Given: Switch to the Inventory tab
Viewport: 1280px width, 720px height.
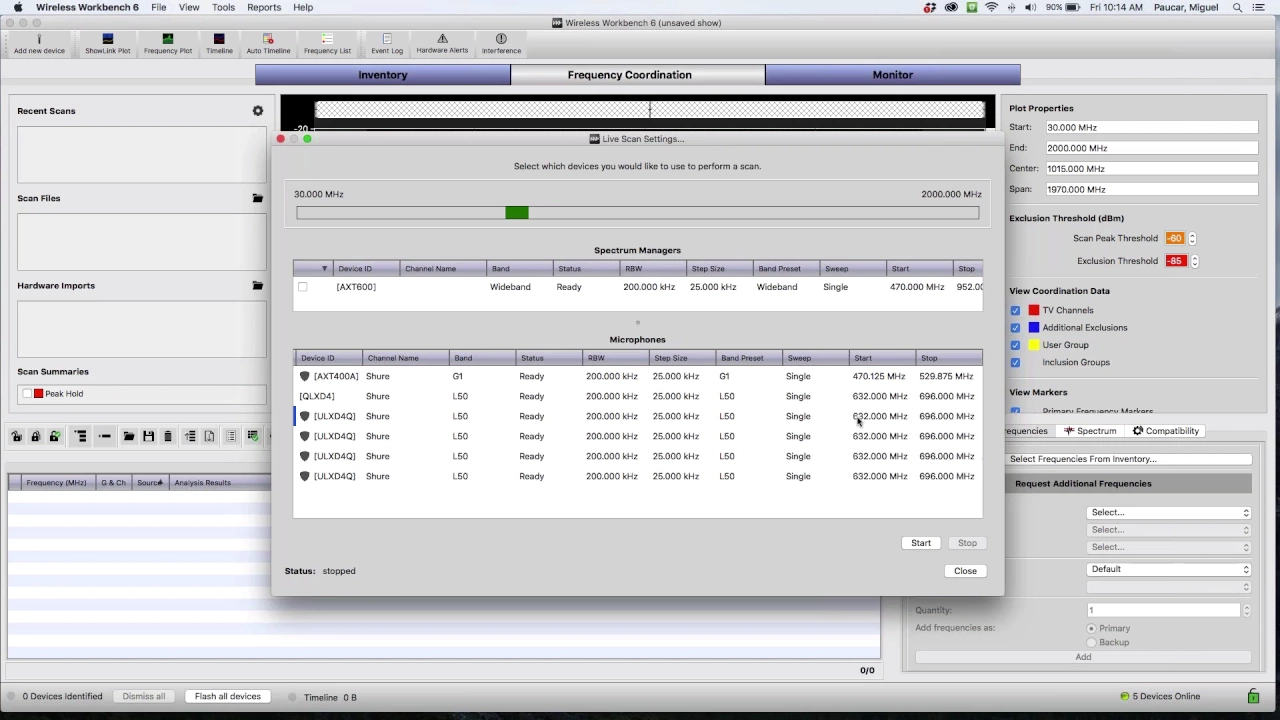Looking at the screenshot, I should 383,75.
